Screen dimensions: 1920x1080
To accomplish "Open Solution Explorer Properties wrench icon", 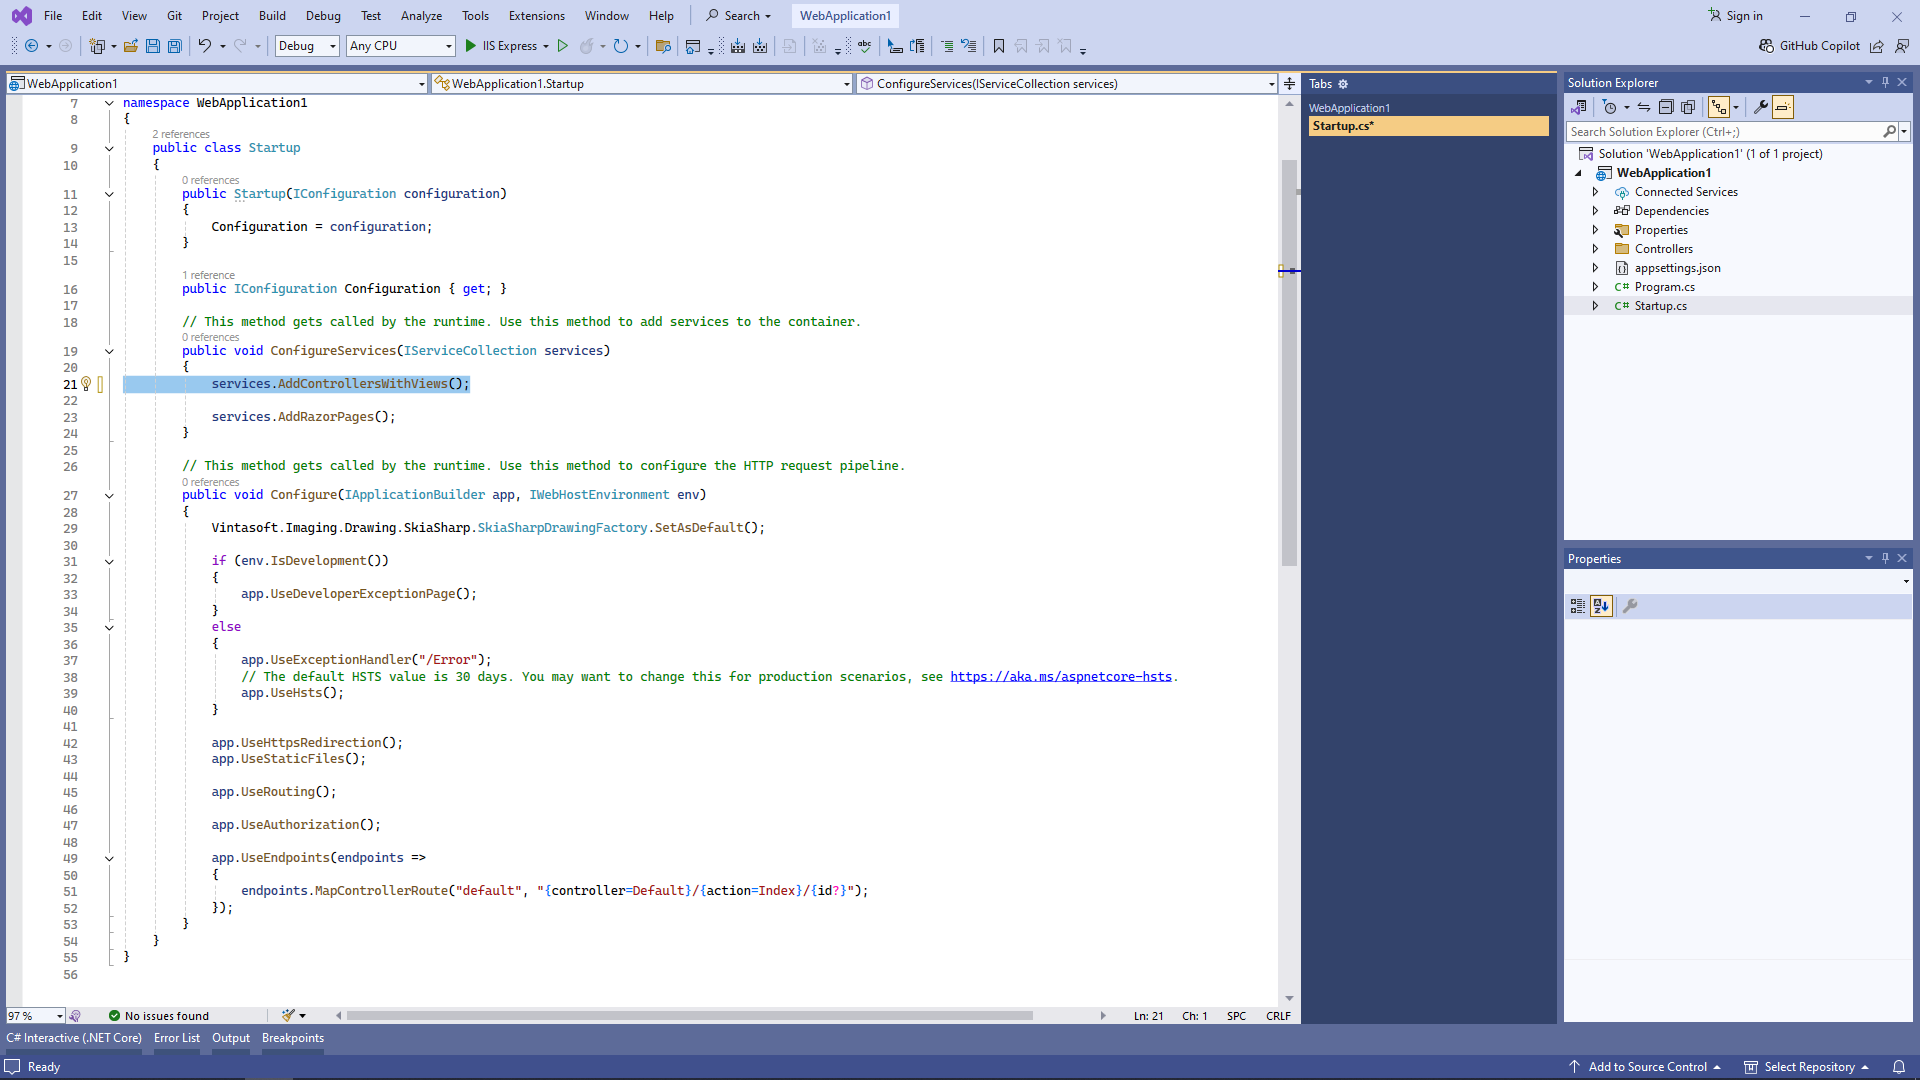I will coord(1760,107).
